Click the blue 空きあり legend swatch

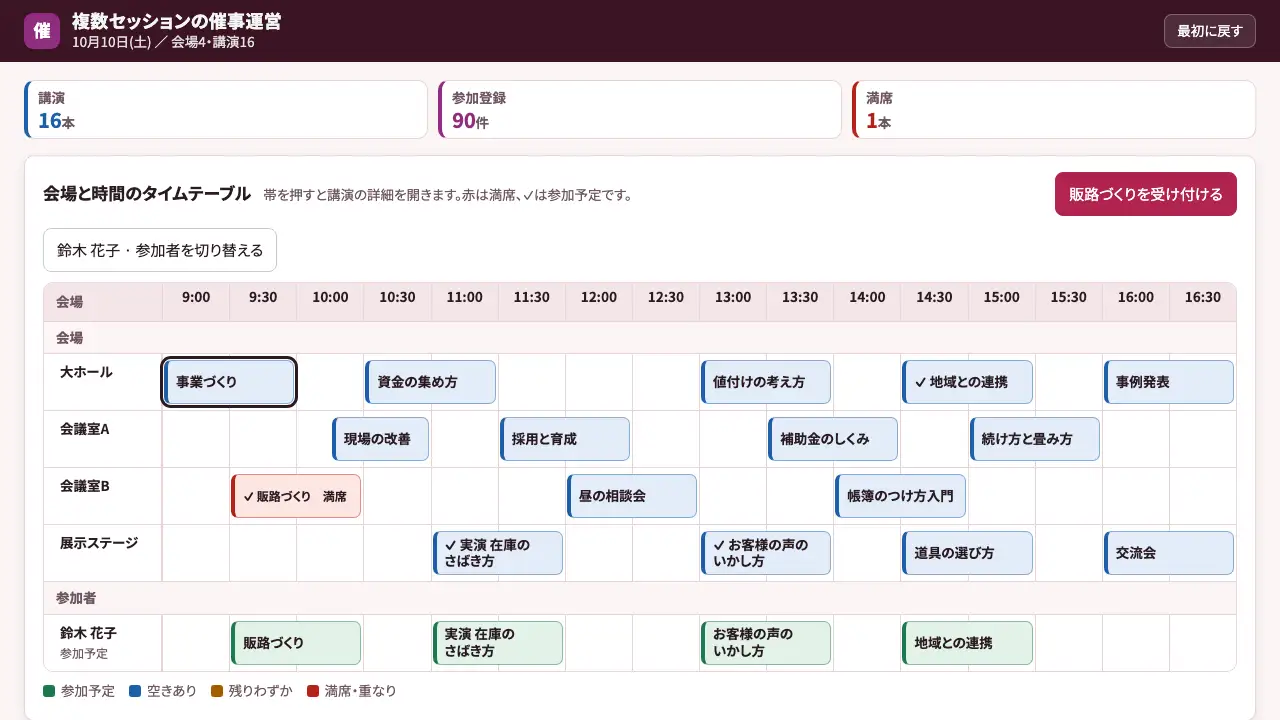coord(135,691)
